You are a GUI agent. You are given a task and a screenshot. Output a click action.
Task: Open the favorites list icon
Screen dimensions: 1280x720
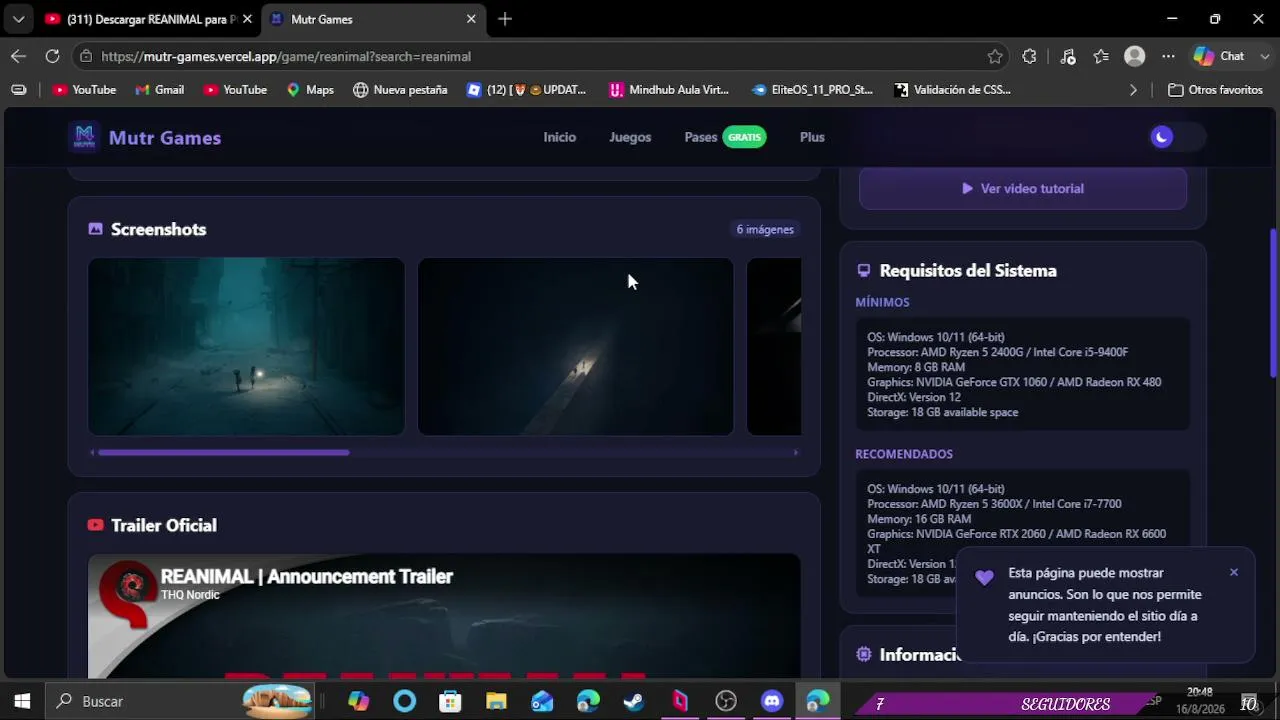point(1101,56)
